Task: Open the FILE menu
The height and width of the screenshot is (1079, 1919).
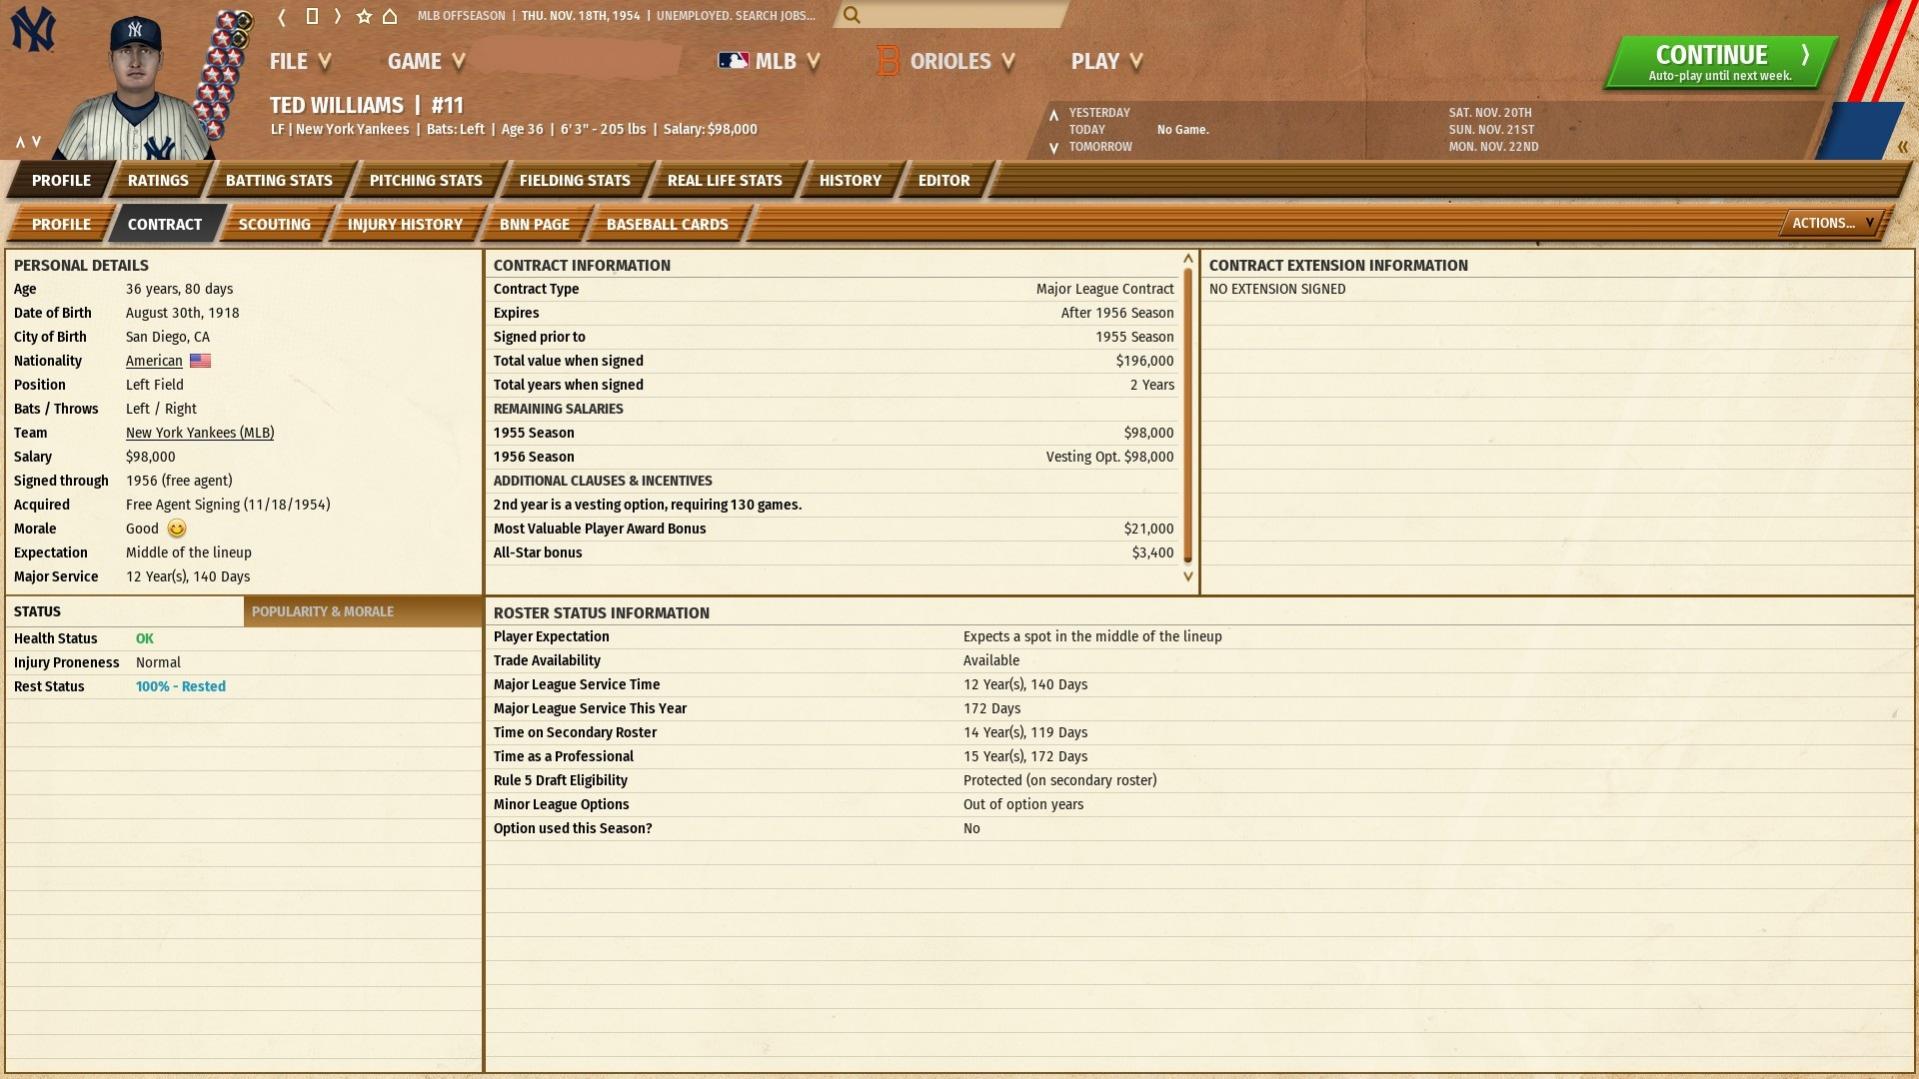Action: point(300,61)
